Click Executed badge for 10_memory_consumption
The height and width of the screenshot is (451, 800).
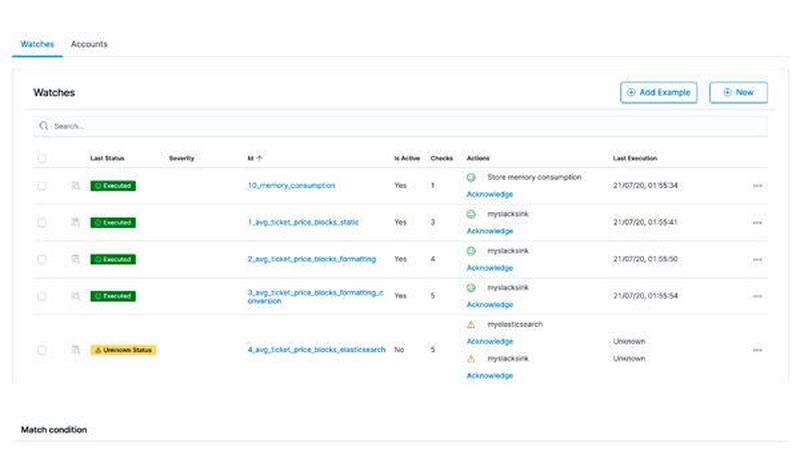coord(113,186)
